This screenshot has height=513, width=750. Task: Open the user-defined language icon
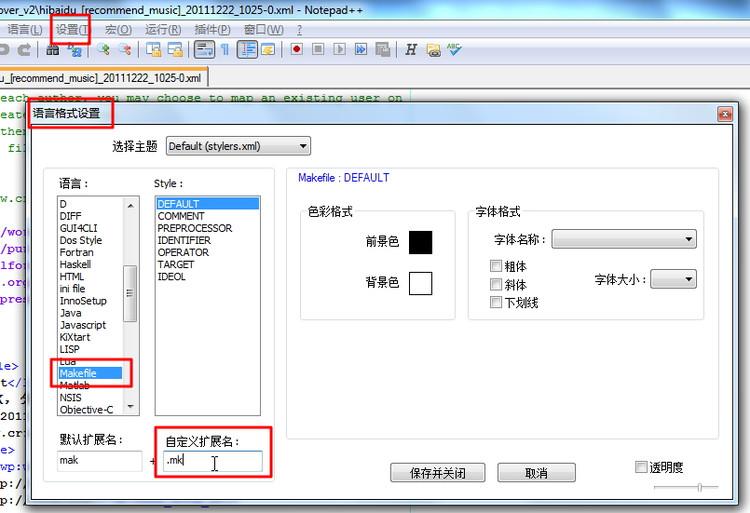point(268,49)
